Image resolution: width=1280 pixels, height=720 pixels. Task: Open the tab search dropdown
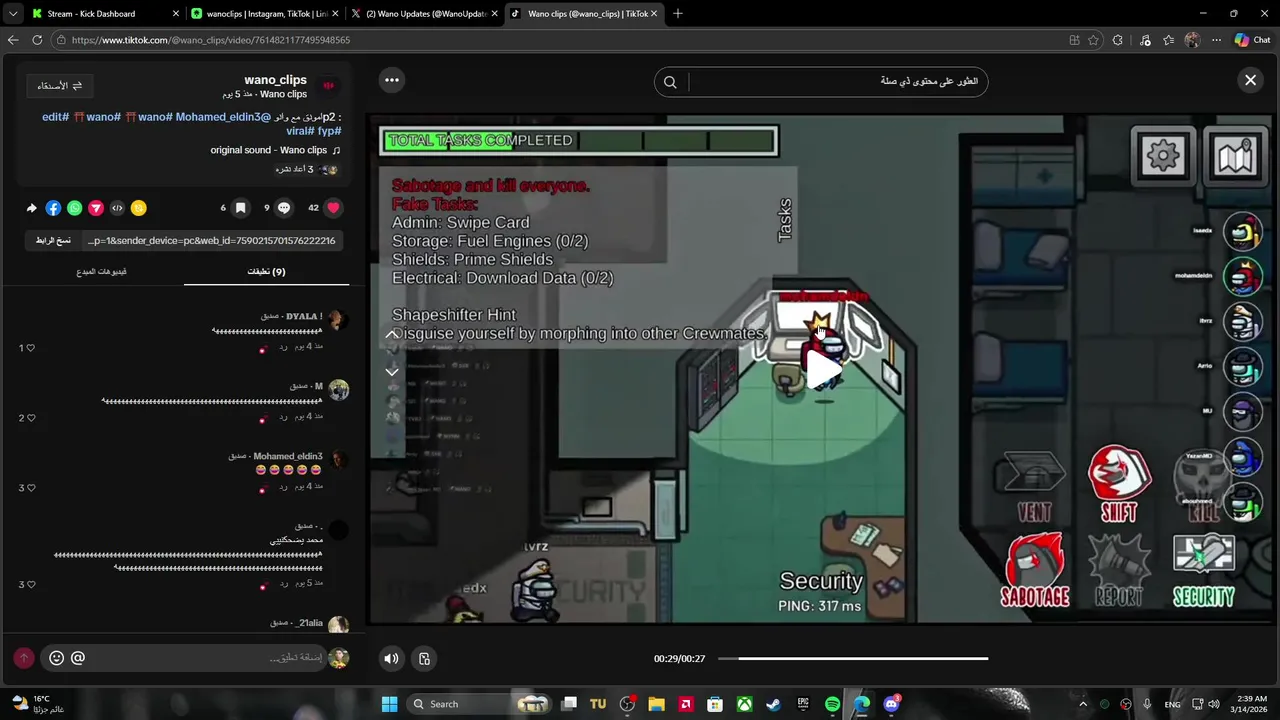point(12,14)
